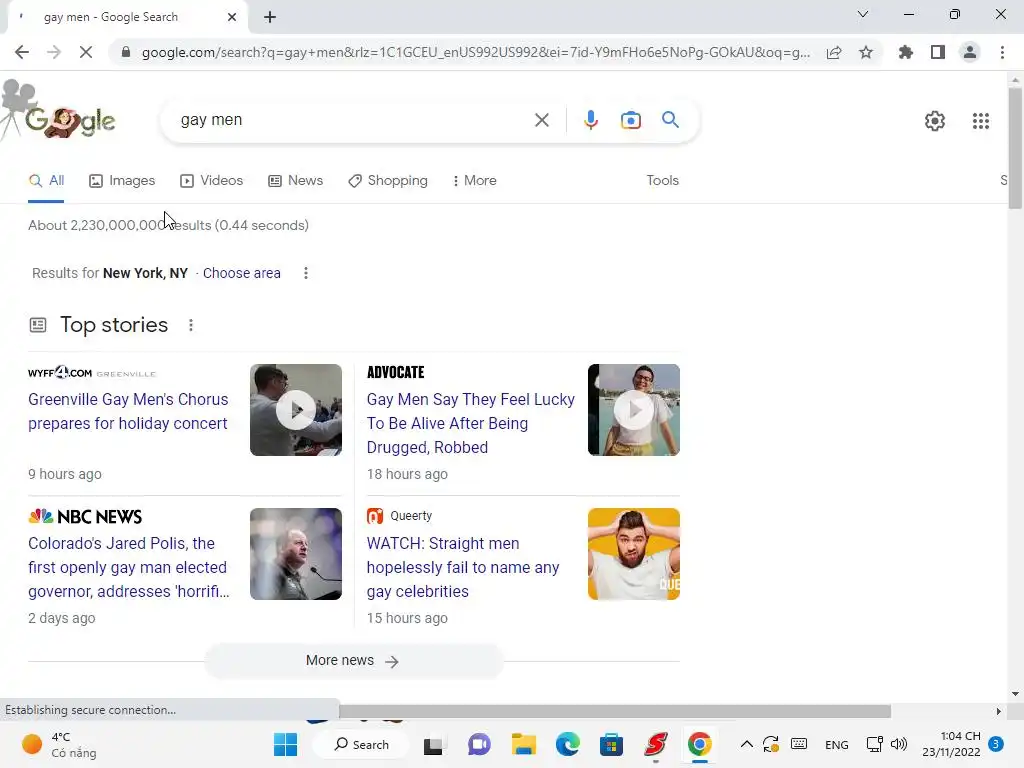Open Top stories three-dot menu
The width and height of the screenshot is (1024, 768).
(x=191, y=325)
